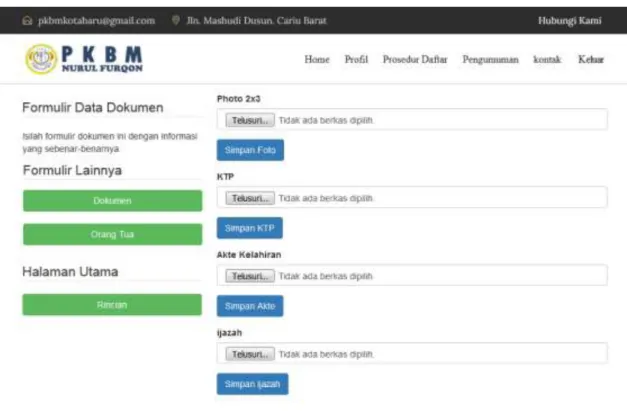Click Keluar to log out
The image size is (627, 411).
pos(591,60)
